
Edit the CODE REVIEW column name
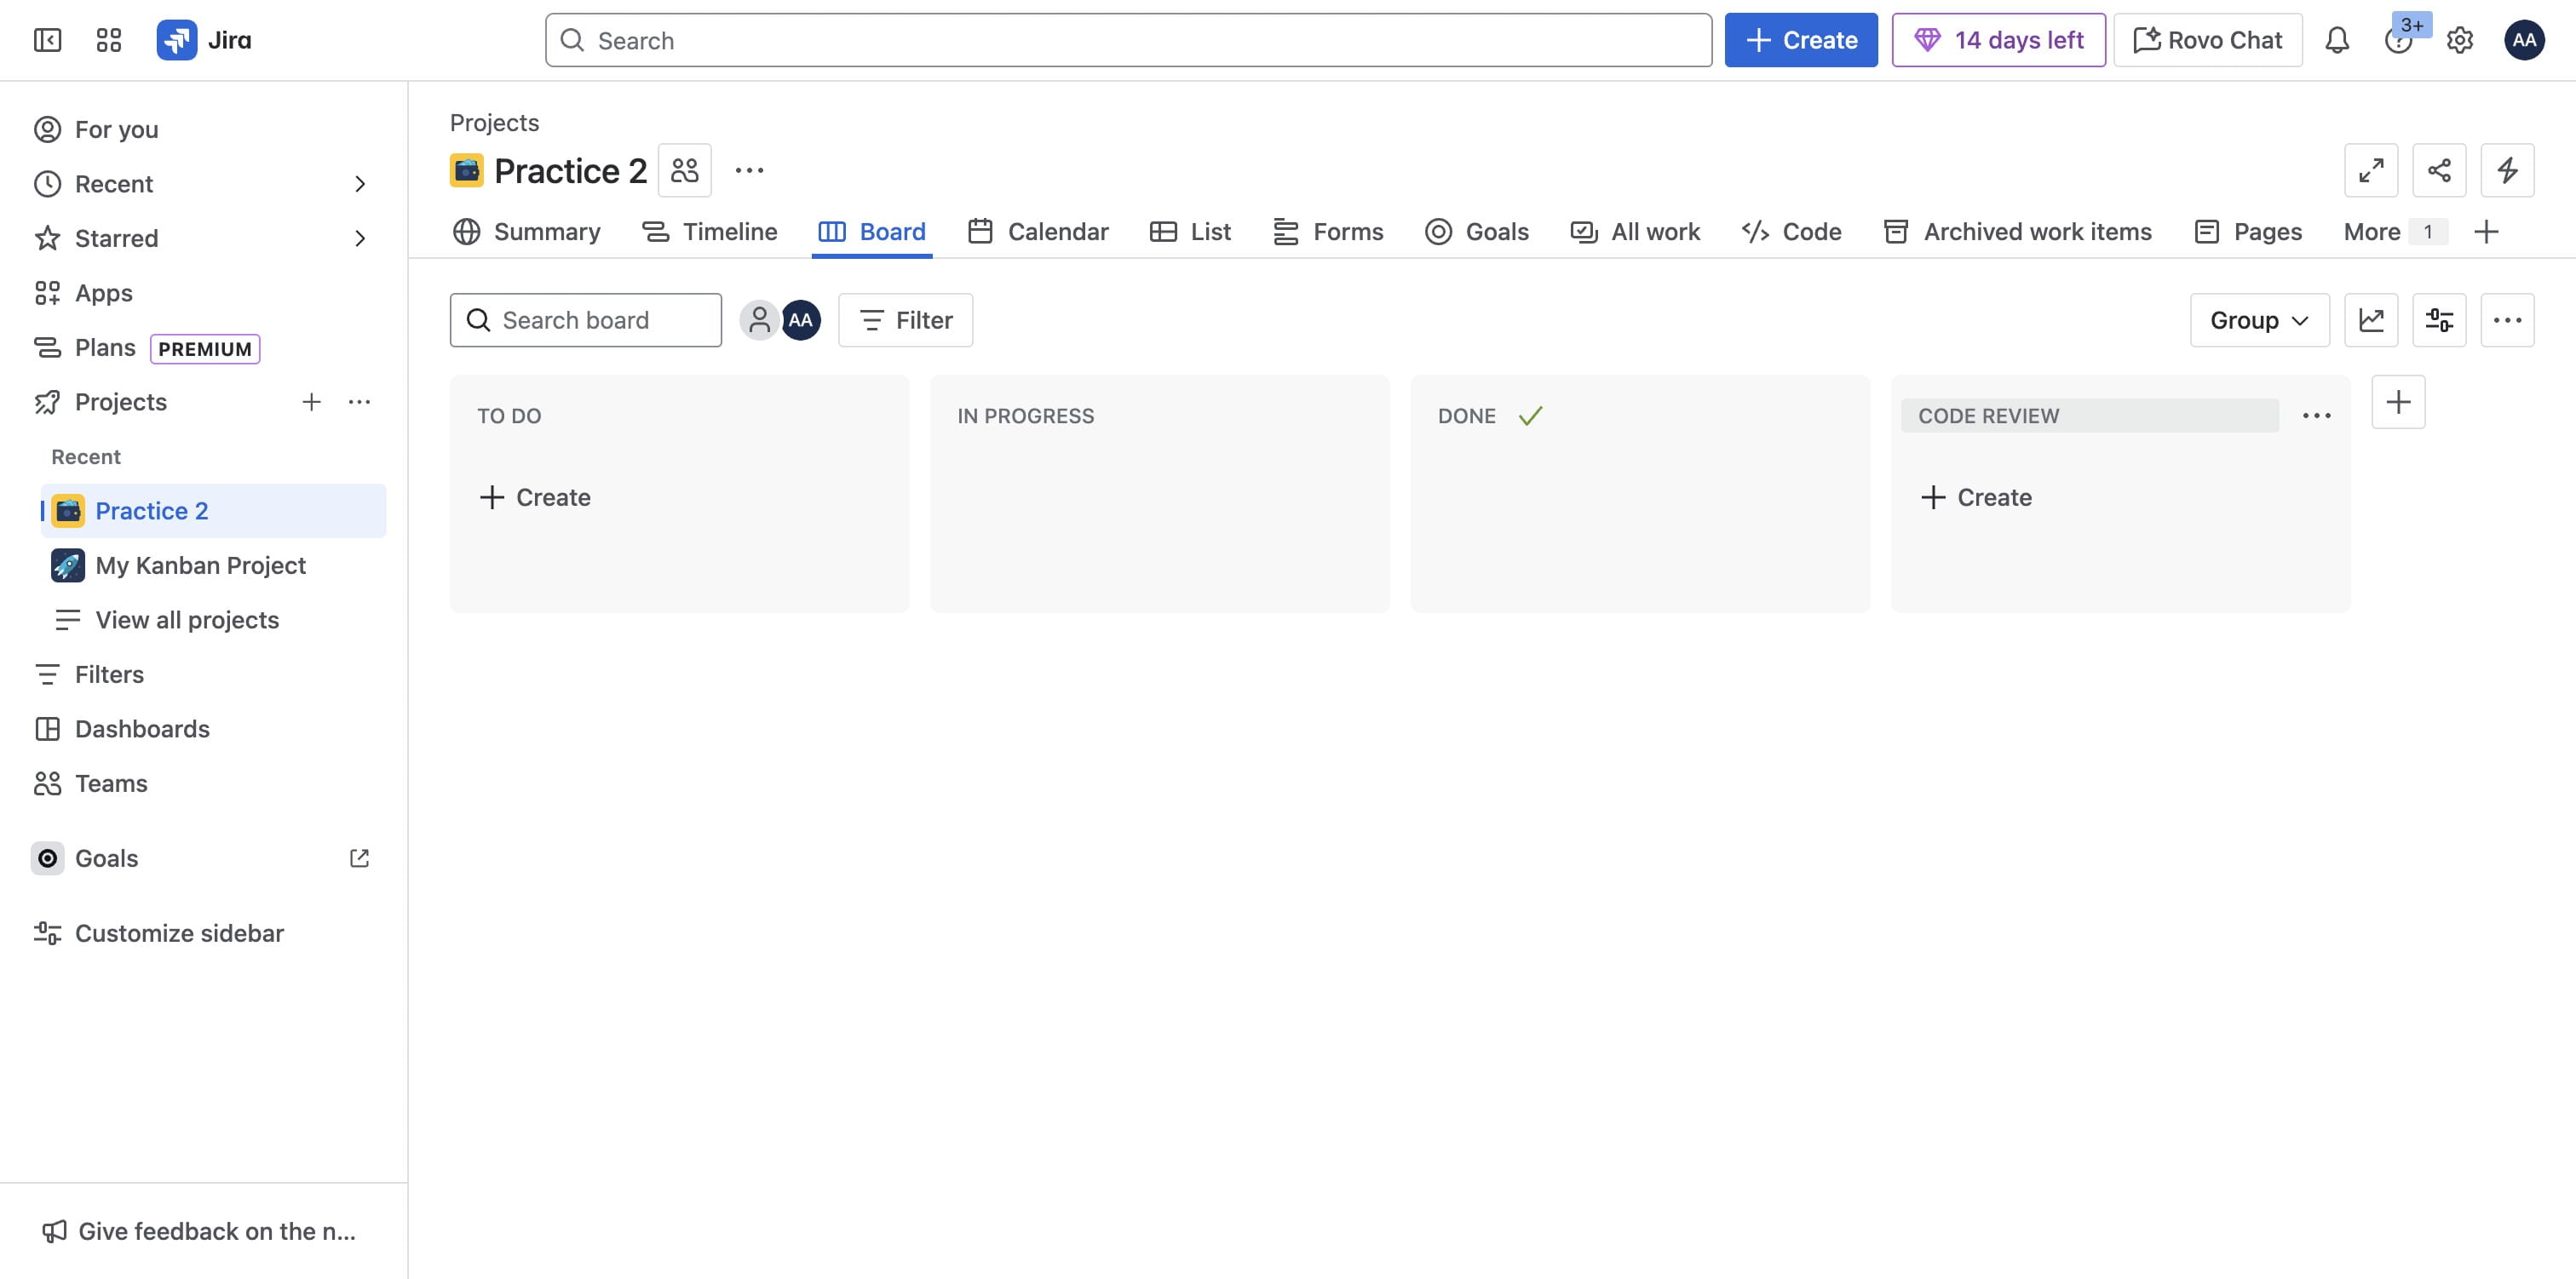(2089, 416)
